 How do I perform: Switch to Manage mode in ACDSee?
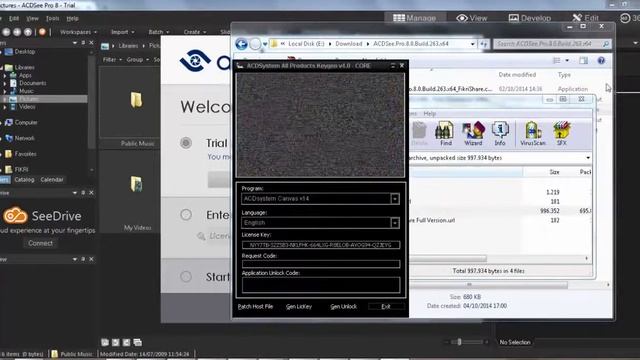414,18
